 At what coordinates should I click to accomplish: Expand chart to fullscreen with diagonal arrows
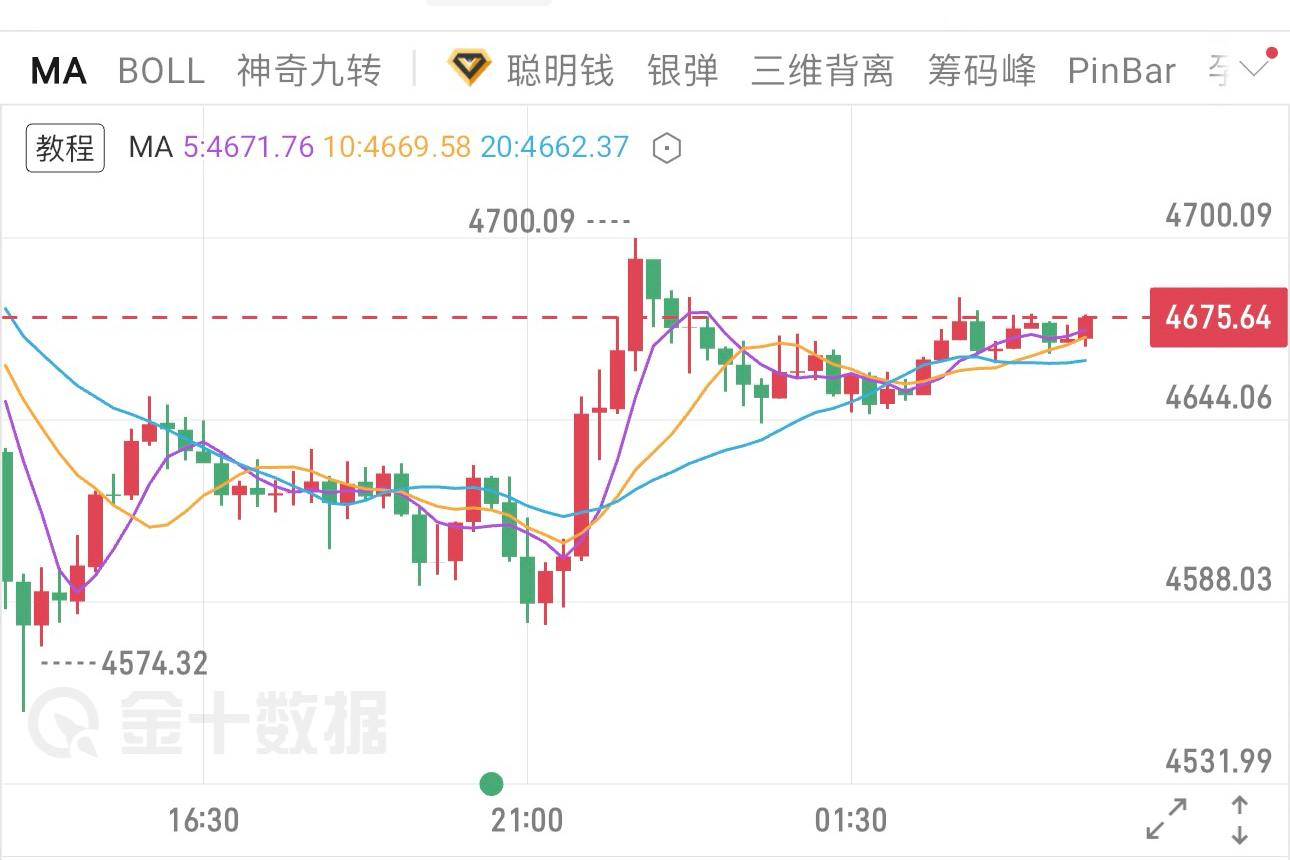(1166, 819)
